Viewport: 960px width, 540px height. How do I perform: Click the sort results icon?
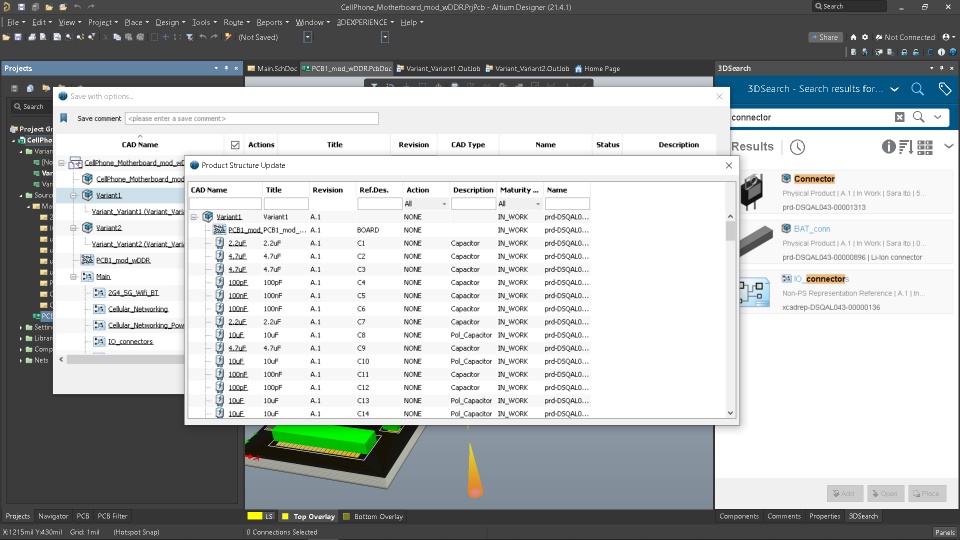tap(906, 147)
